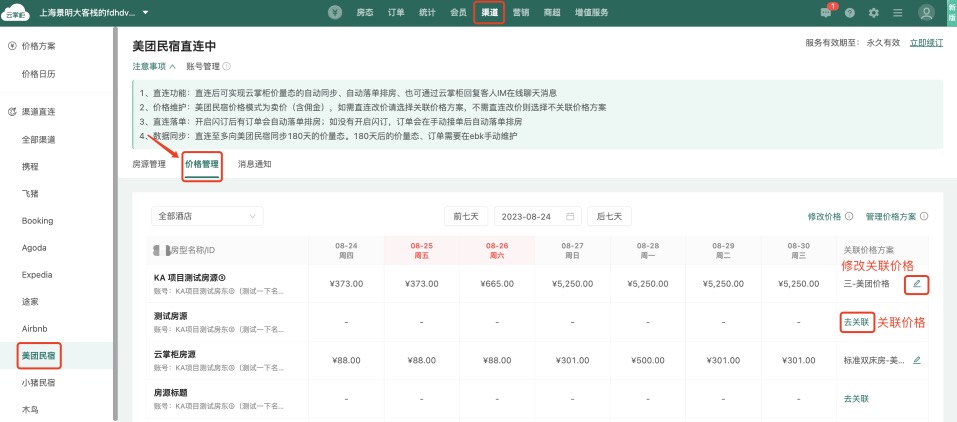Select 美团民宿 in the left channel sidebar
The image size is (957, 422).
[39, 355]
